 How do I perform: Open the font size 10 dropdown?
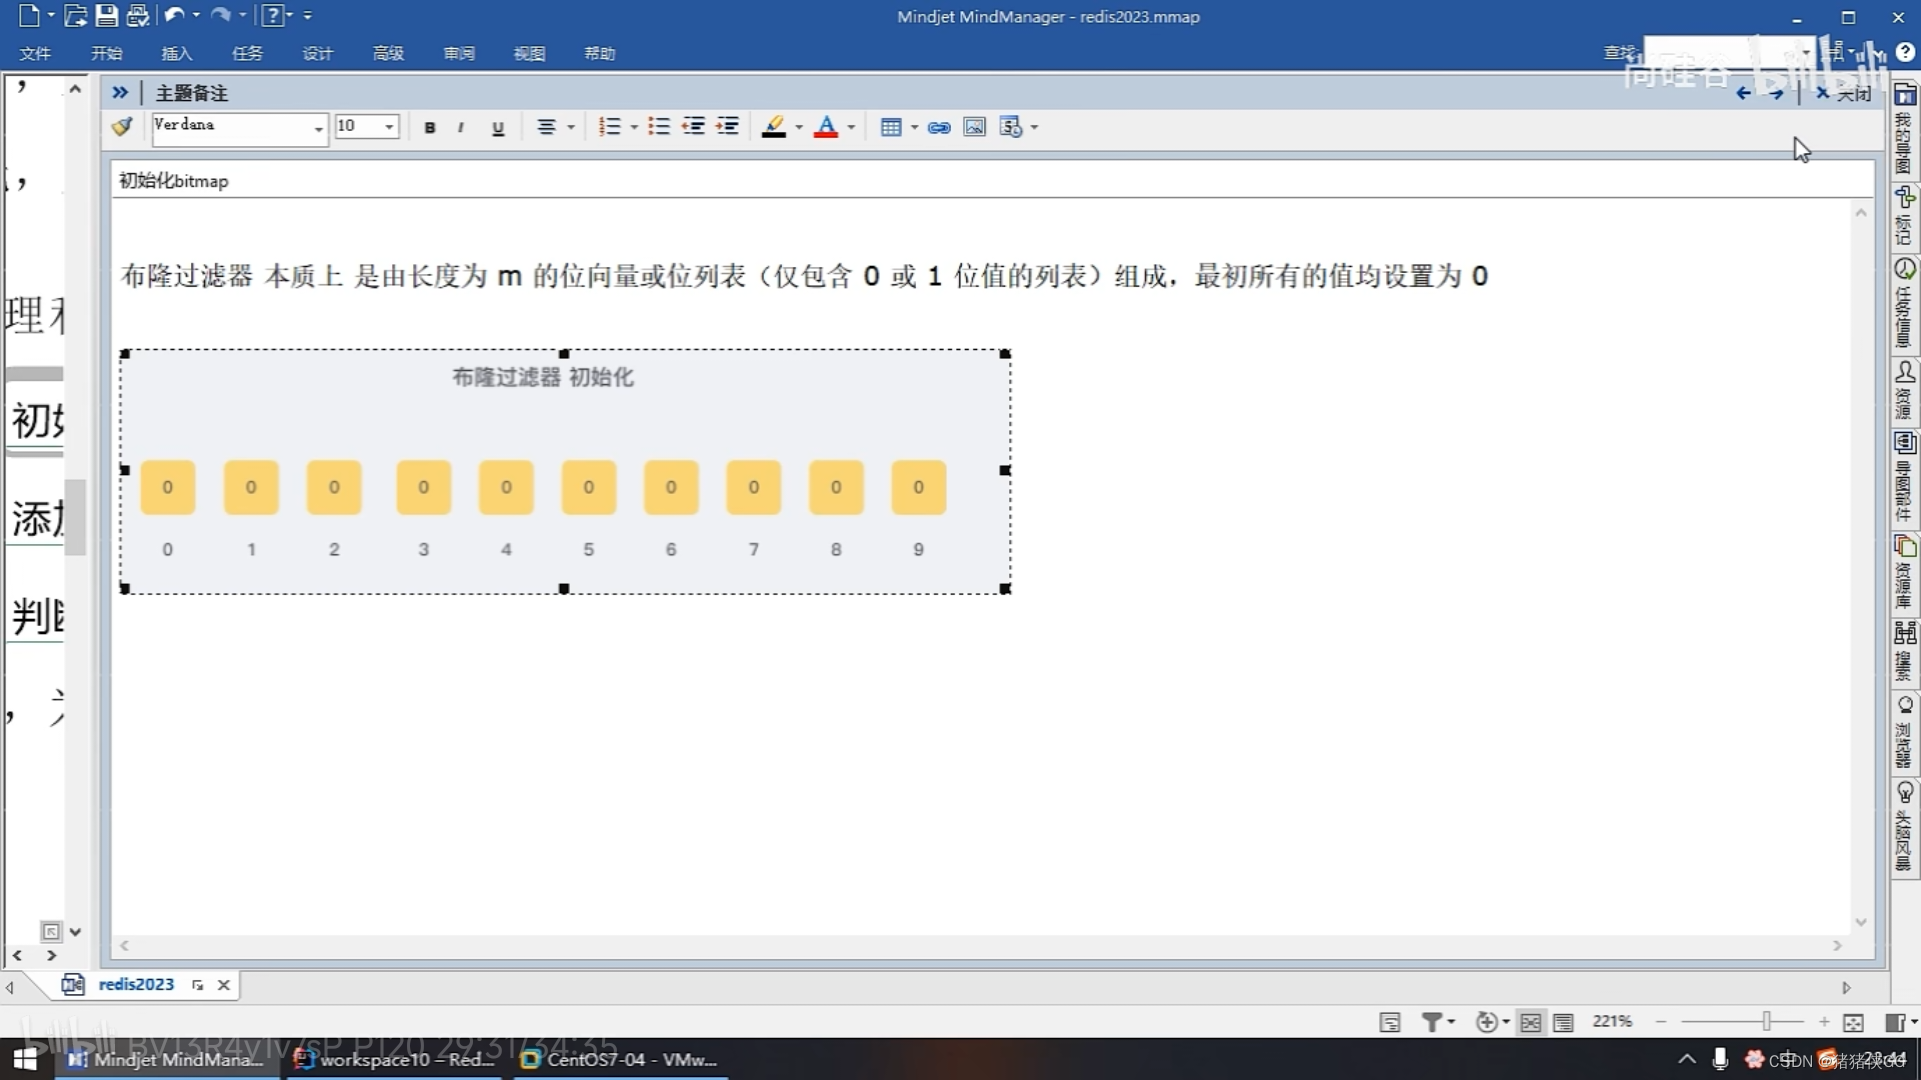[389, 127]
